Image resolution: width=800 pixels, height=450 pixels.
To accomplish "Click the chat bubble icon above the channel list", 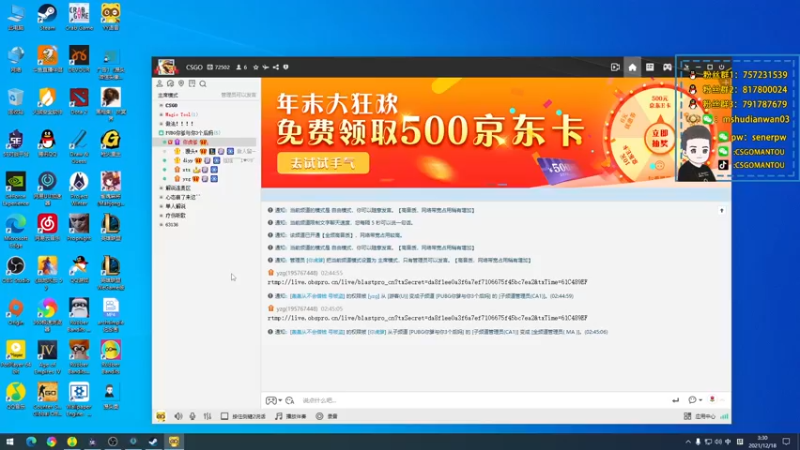I will (x=170, y=83).
